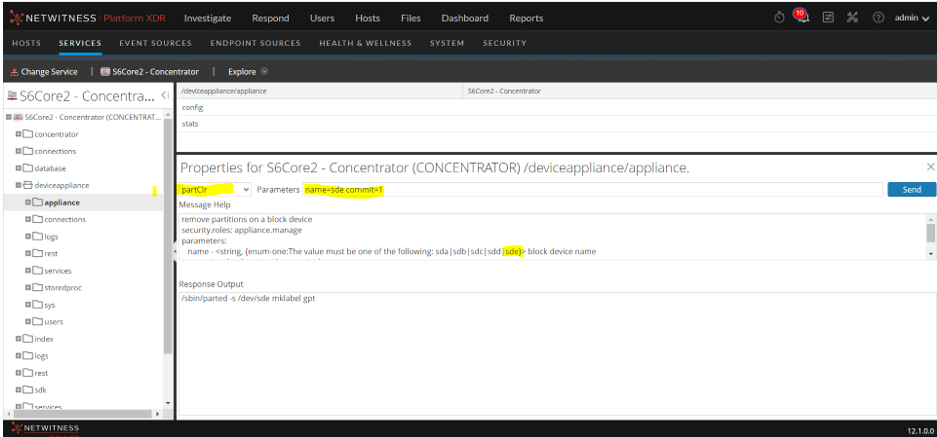Viewport: 937px width, 437px height.
Task: Select the services folder under deviceappliance
Action: pyautogui.click(x=58, y=271)
